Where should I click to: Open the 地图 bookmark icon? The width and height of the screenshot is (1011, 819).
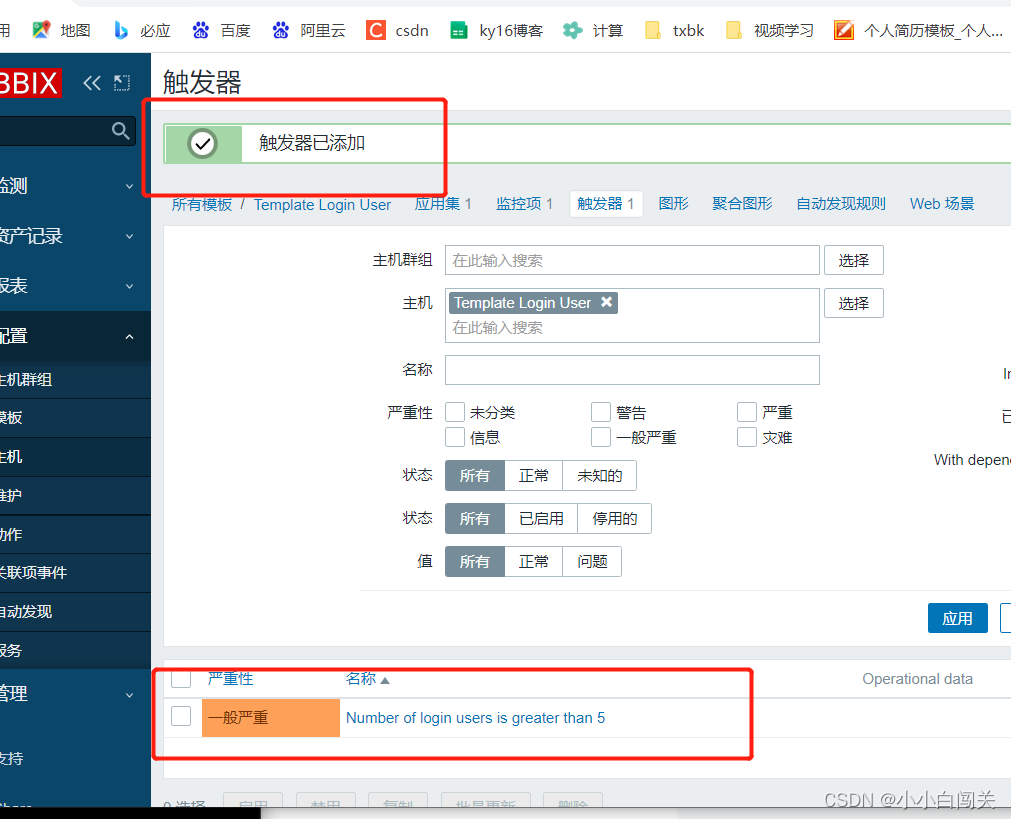(41, 30)
